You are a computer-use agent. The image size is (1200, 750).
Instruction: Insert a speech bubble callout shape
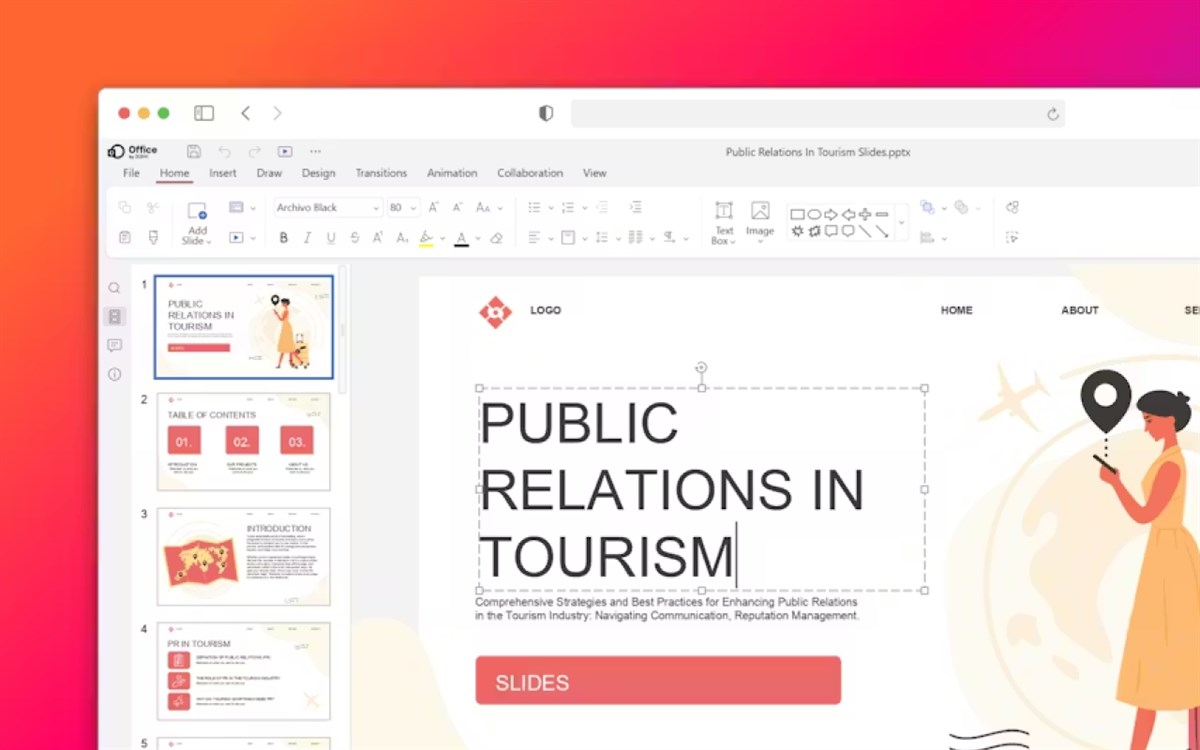pyautogui.click(x=831, y=231)
